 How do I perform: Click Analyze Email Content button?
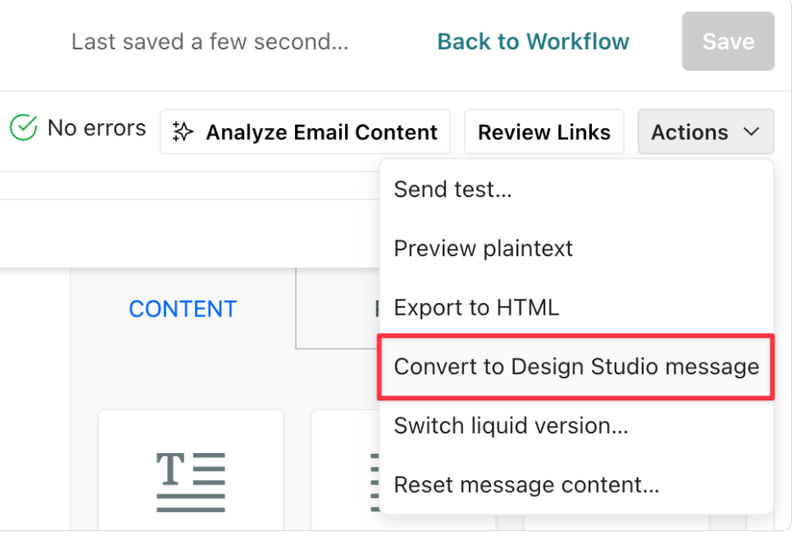click(x=305, y=132)
